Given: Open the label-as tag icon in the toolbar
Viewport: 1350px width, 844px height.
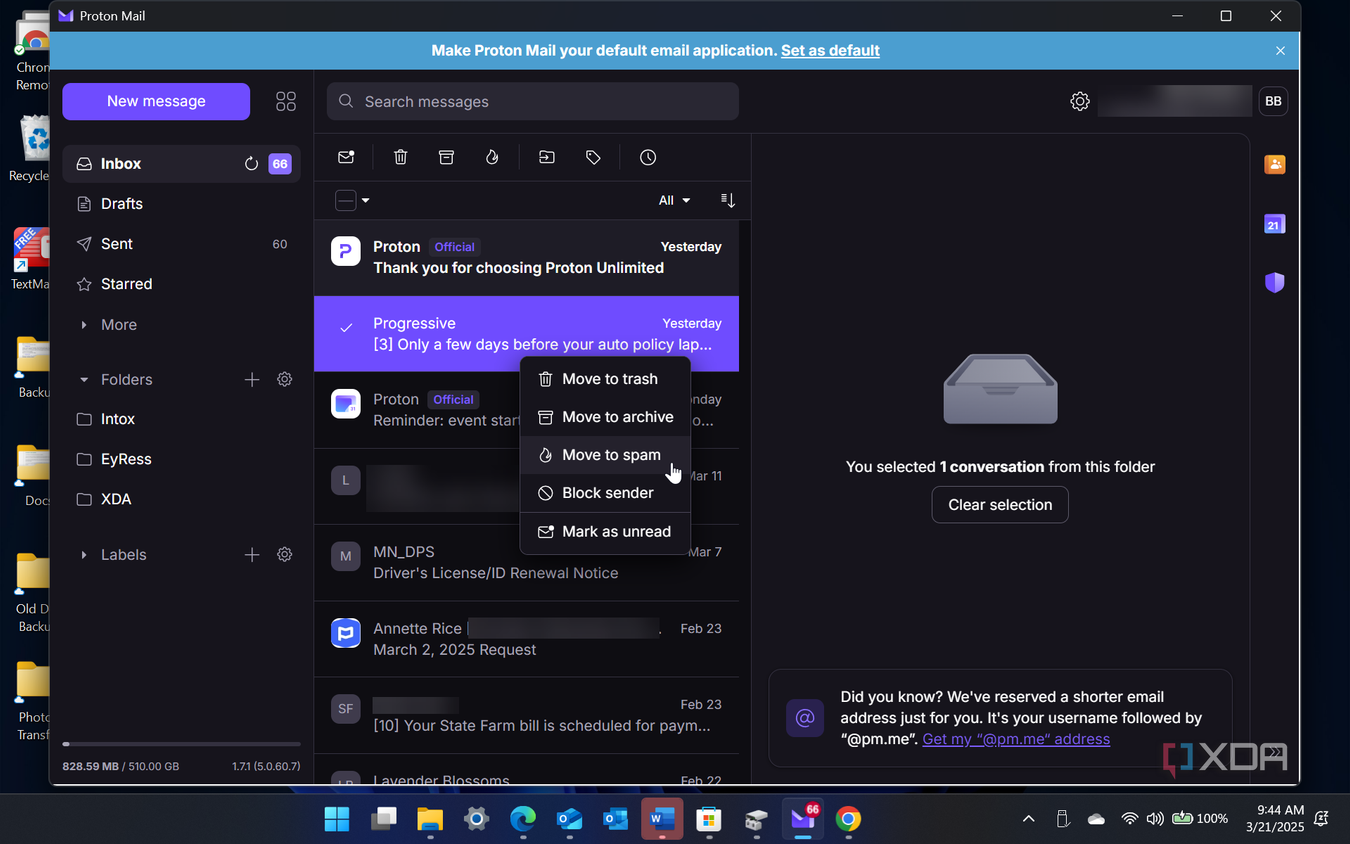Looking at the screenshot, I should tap(593, 157).
